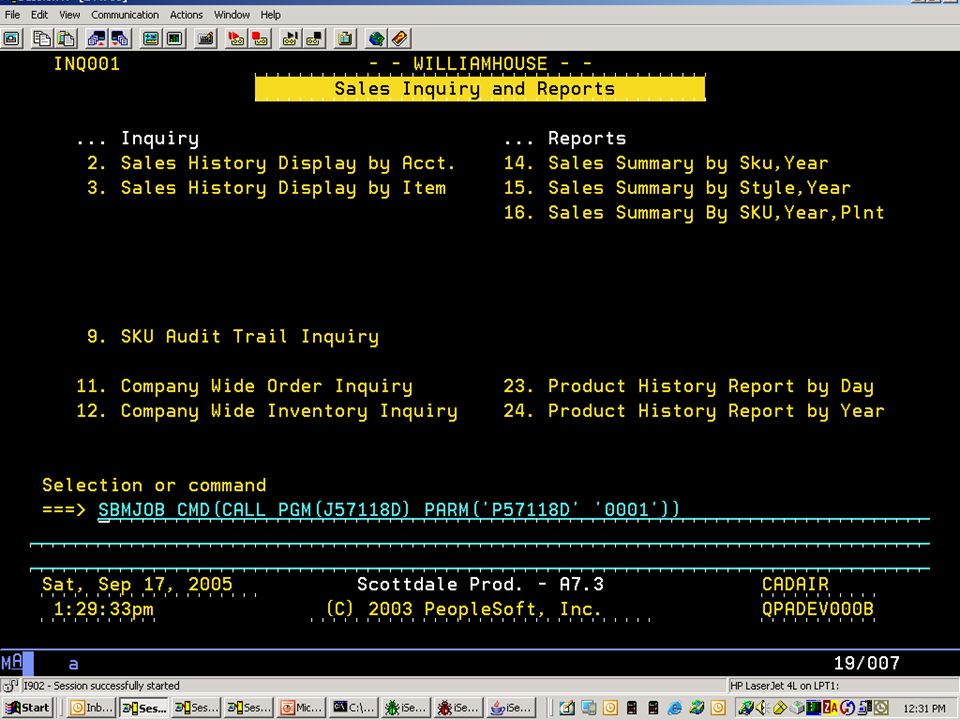Open the Communication menu
The image size is (960, 720).
coord(125,15)
